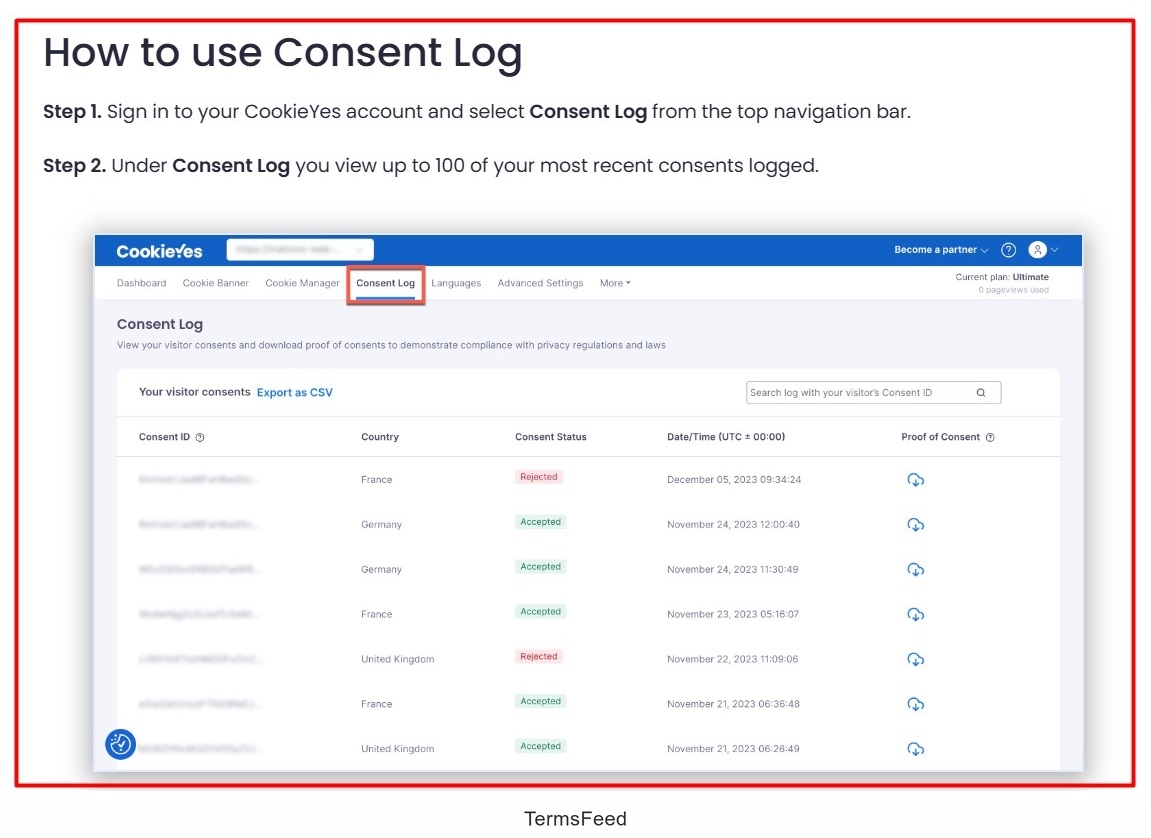
Task: Click United Kingdom in November 21 06:26:49 row
Action: (x=398, y=748)
